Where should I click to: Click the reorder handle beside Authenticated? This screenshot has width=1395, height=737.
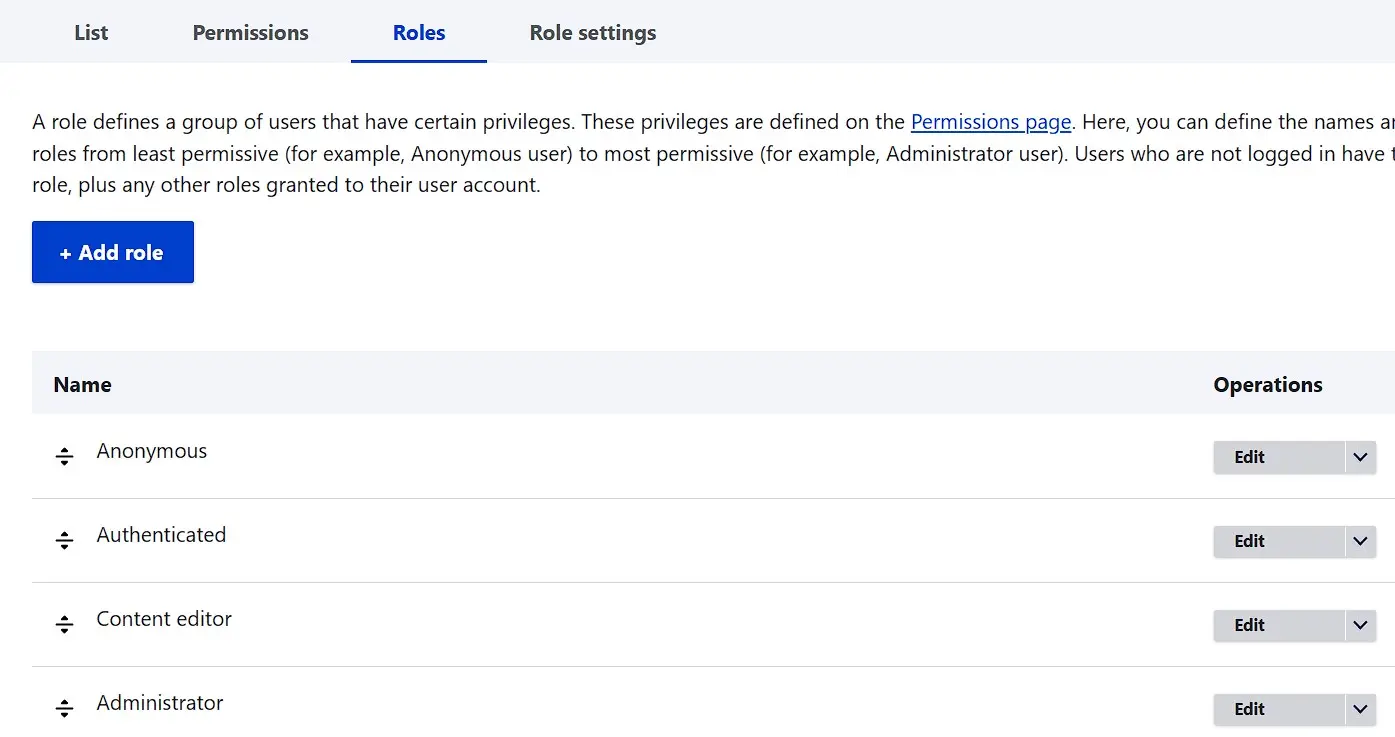pyautogui.click(x=64, y=540)
